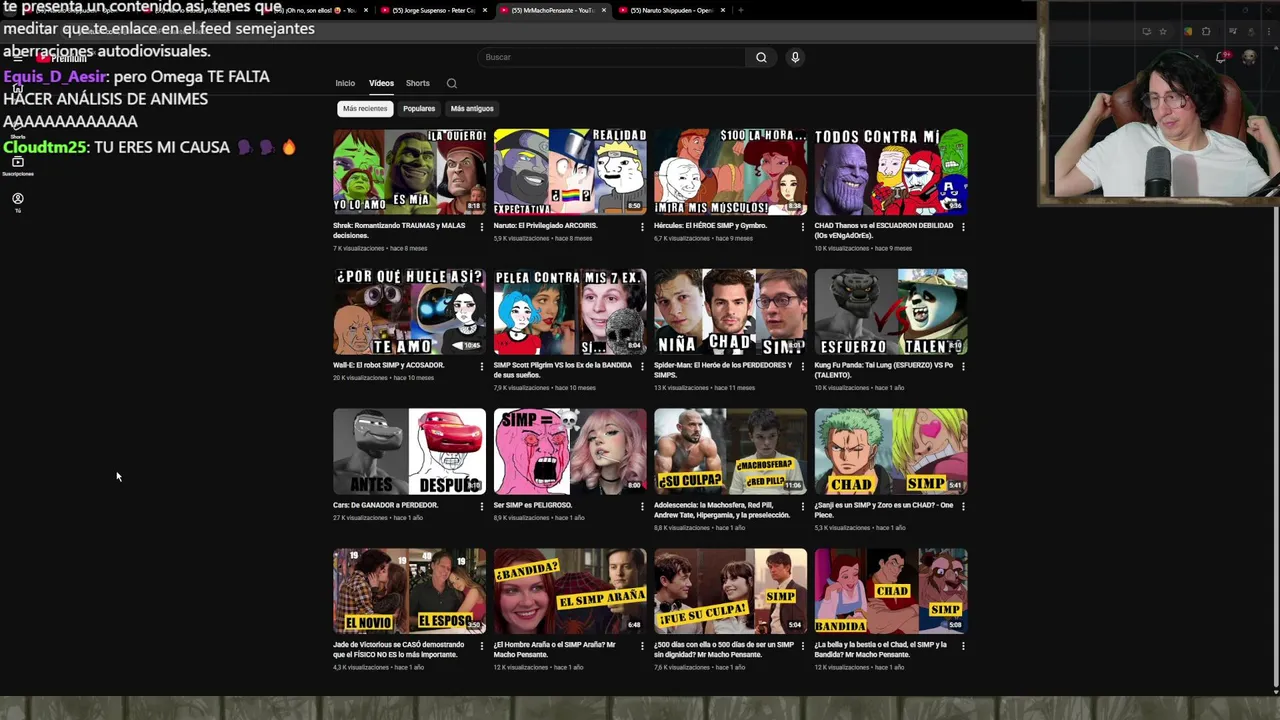This screenshot has width=1280, height=720.
Task: Open the Zoro Chad vs Sanji Simp thumbnail
Action: [891, 451]
